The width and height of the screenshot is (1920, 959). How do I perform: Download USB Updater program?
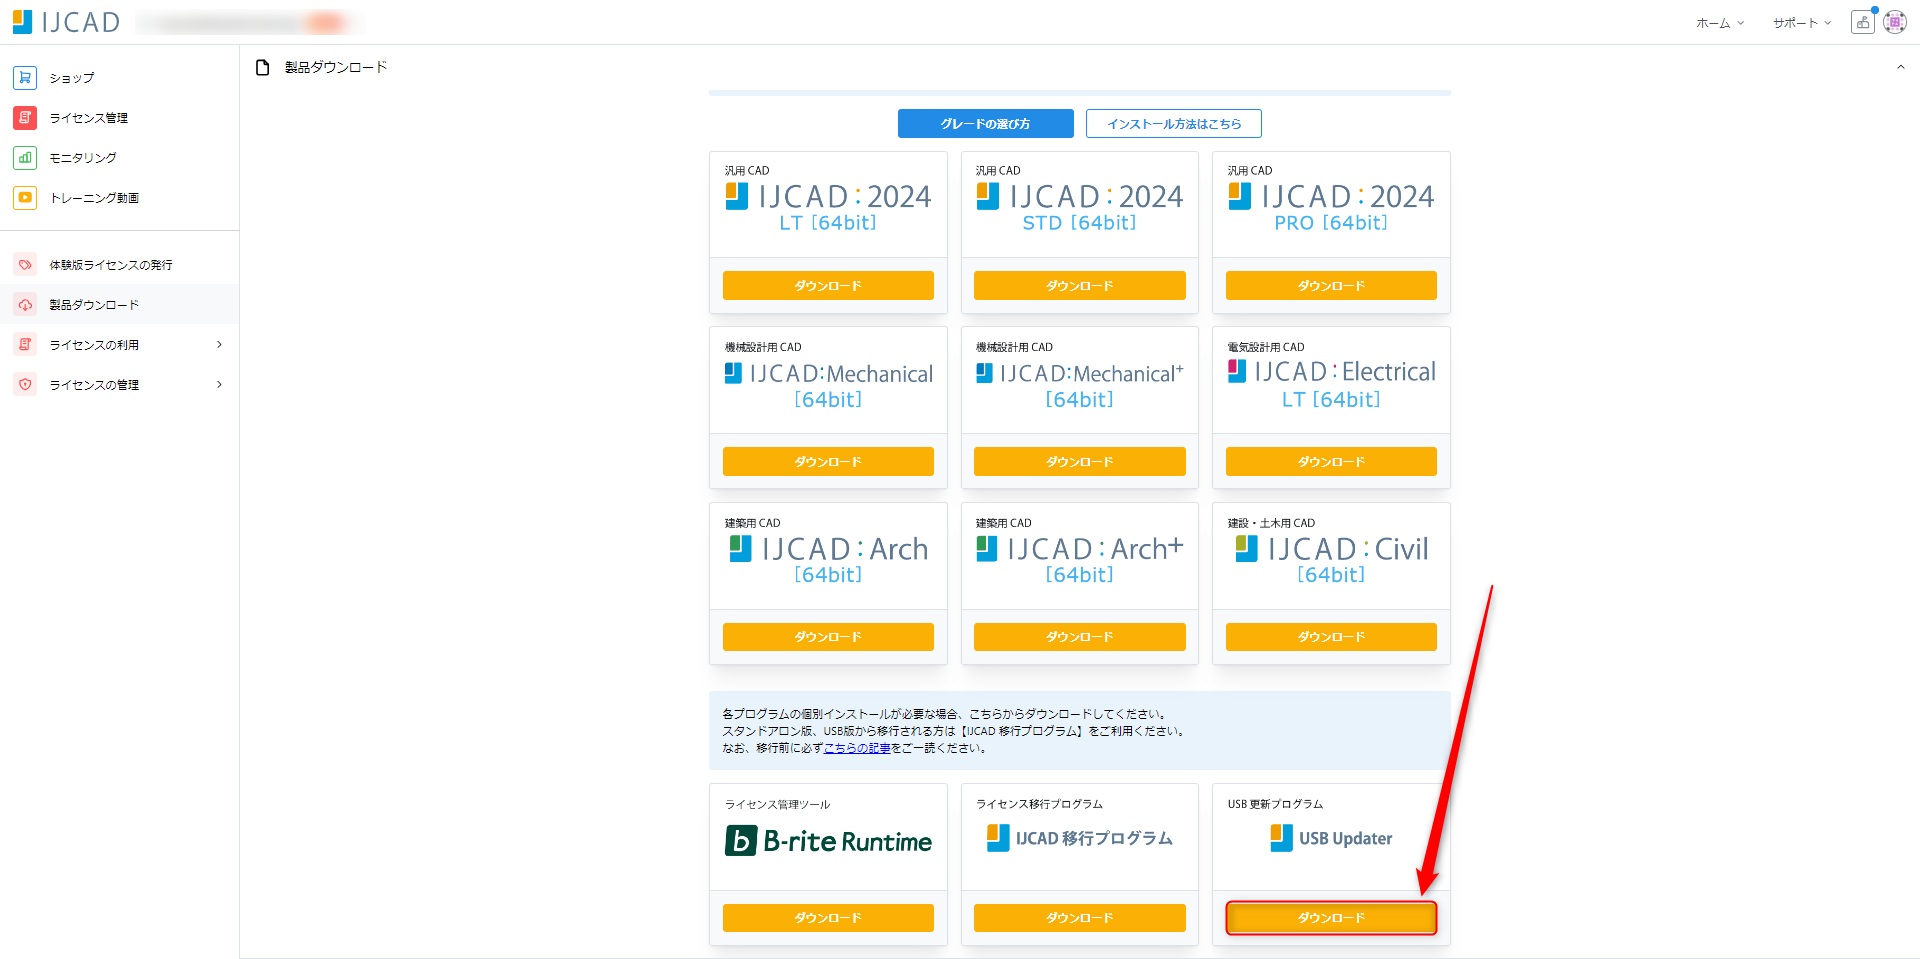pyautogui.click(x=1331, y=918)
